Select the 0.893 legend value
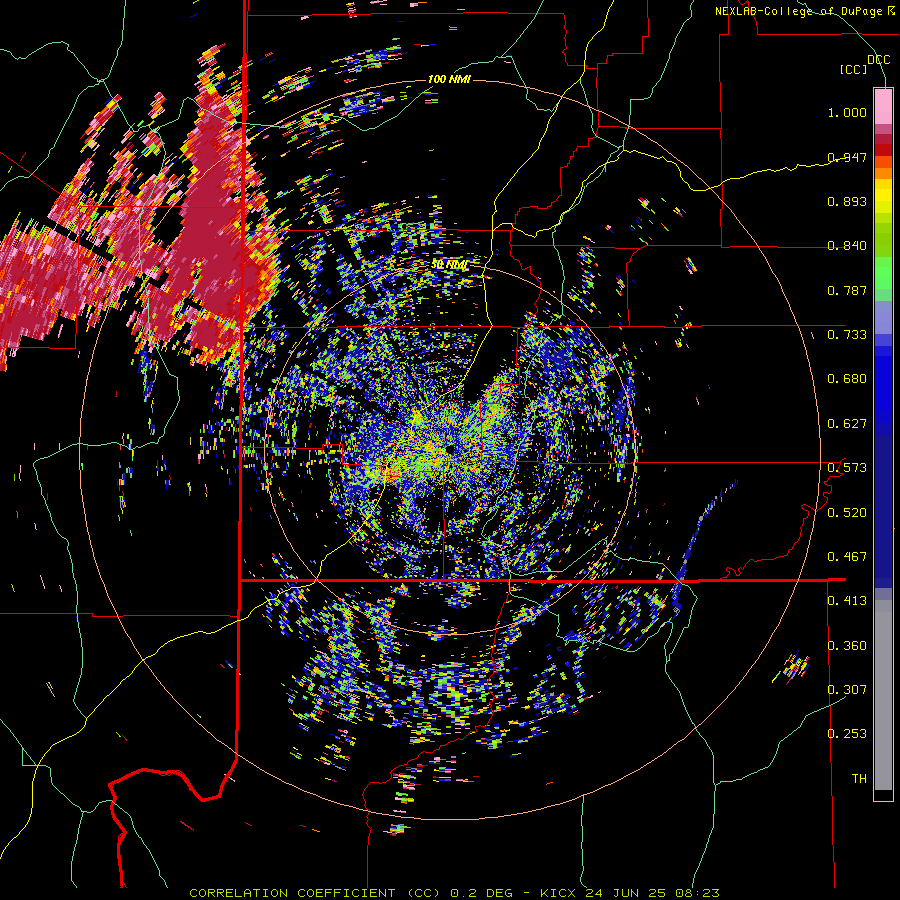Viewport: 900px width, 900px height. coord(847,201)
